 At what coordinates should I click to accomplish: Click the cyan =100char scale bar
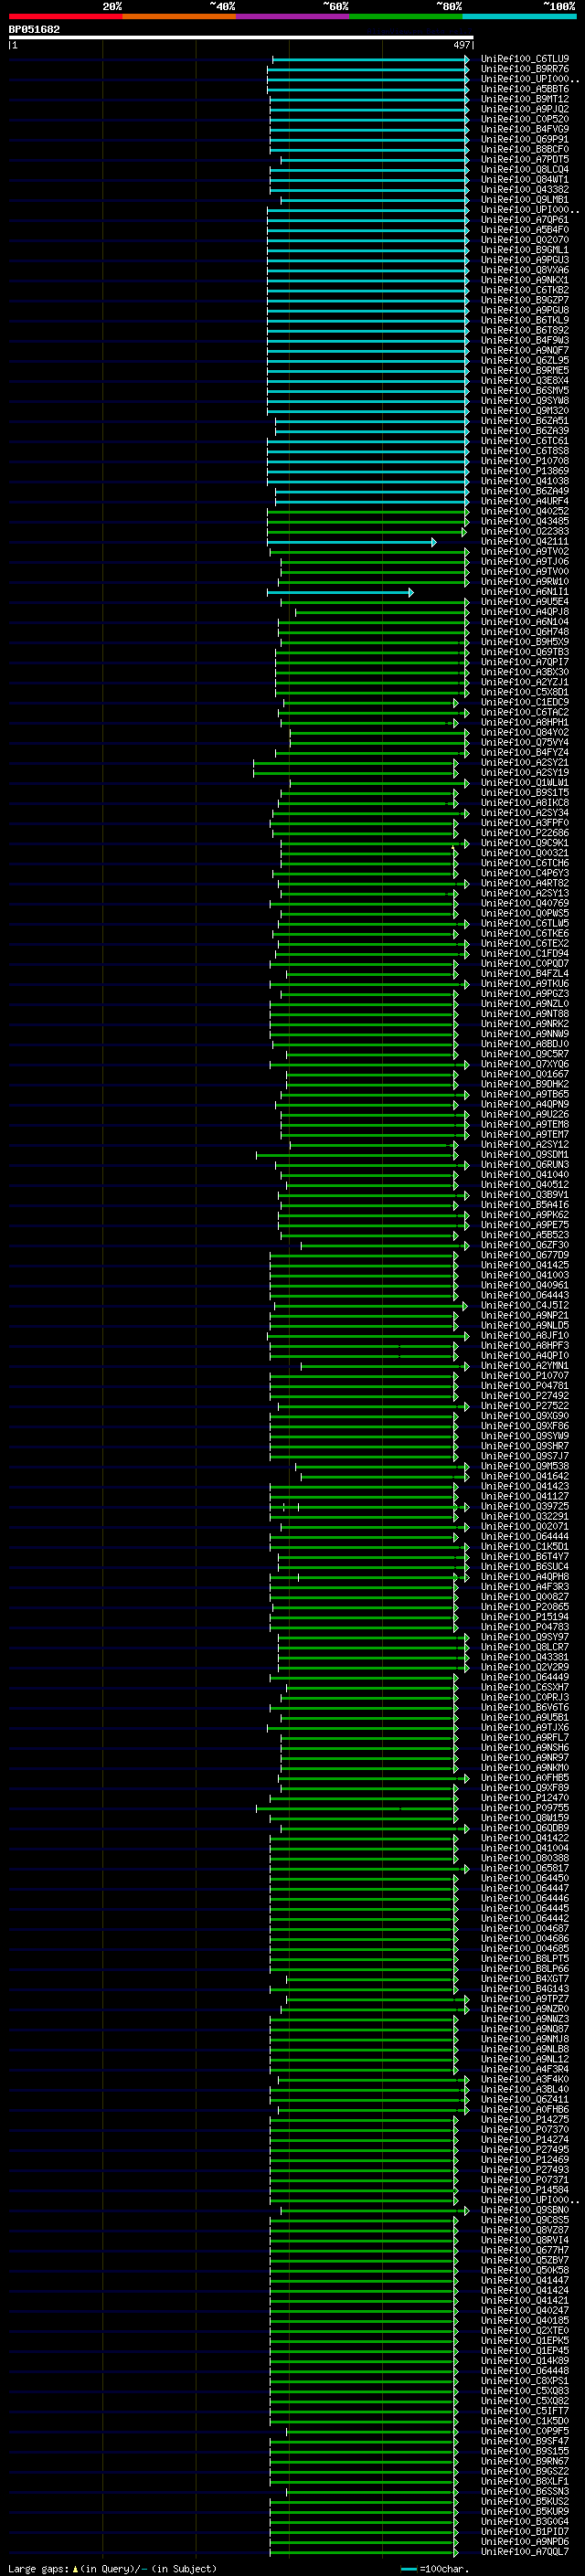click(x=408, y=2569)
